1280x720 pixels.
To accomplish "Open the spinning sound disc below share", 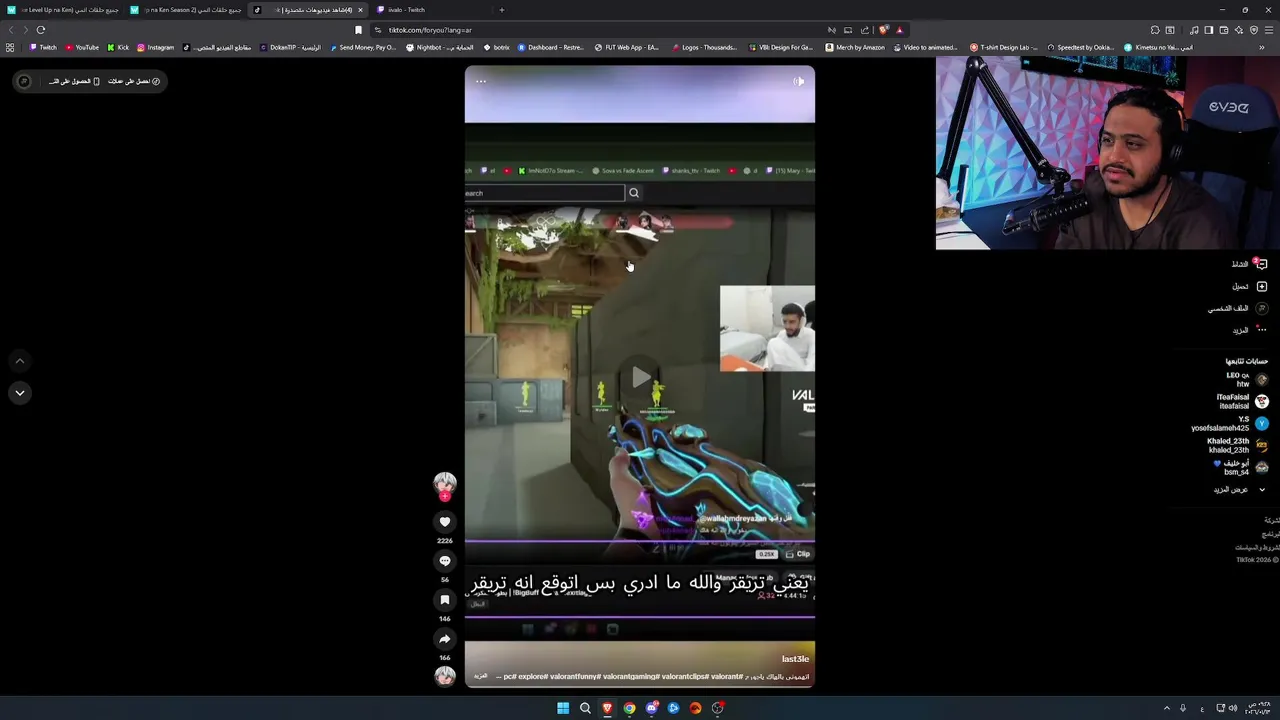I will pos(445,676).
